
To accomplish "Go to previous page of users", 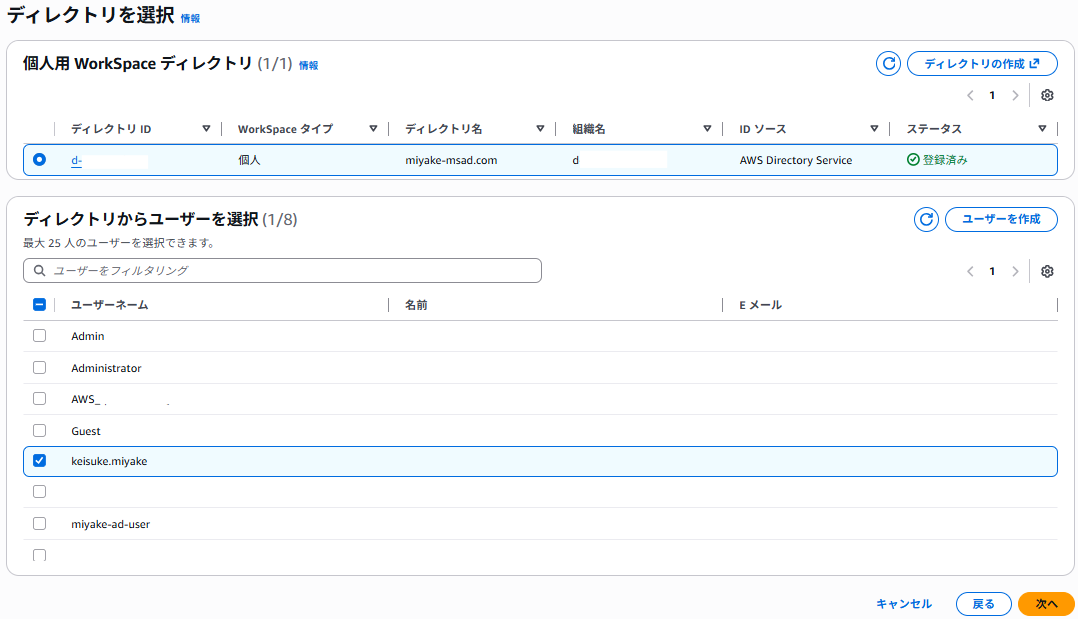I will pos(970,271).
